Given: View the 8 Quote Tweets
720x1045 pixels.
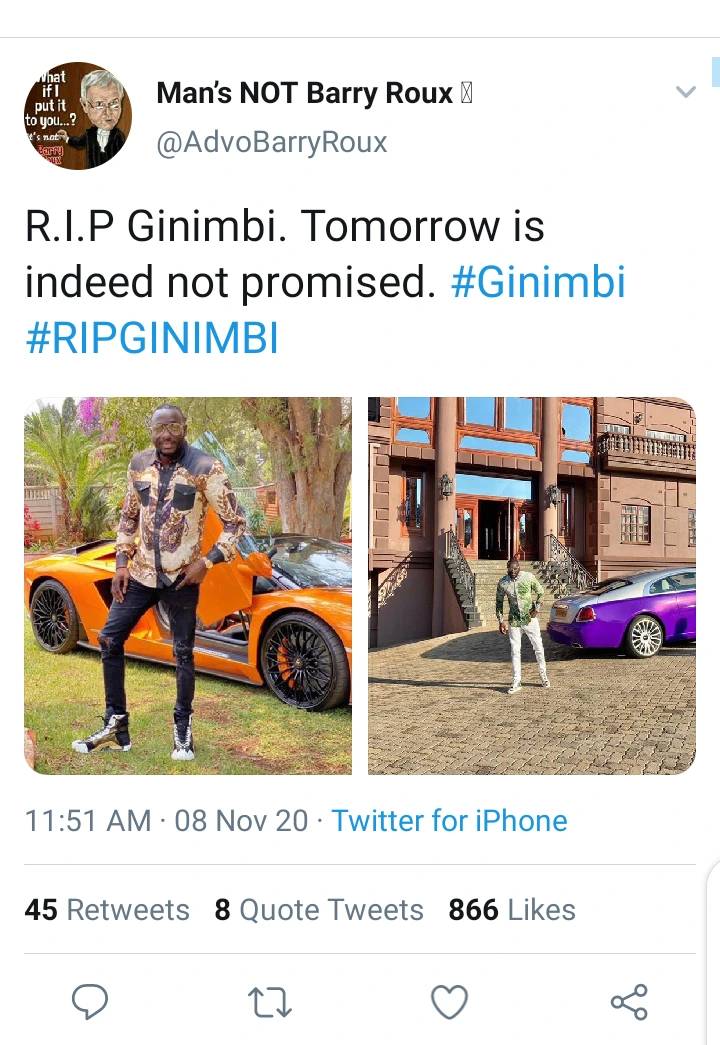Looking at the screenshot, I should pyautogui.click(x=319, y=910).
